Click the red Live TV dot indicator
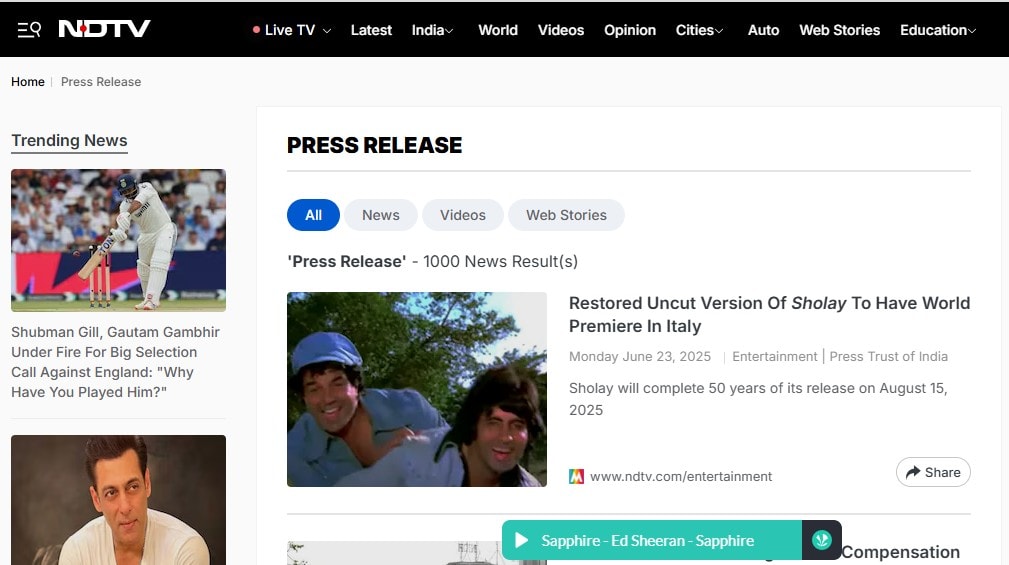 coord(256,30)
